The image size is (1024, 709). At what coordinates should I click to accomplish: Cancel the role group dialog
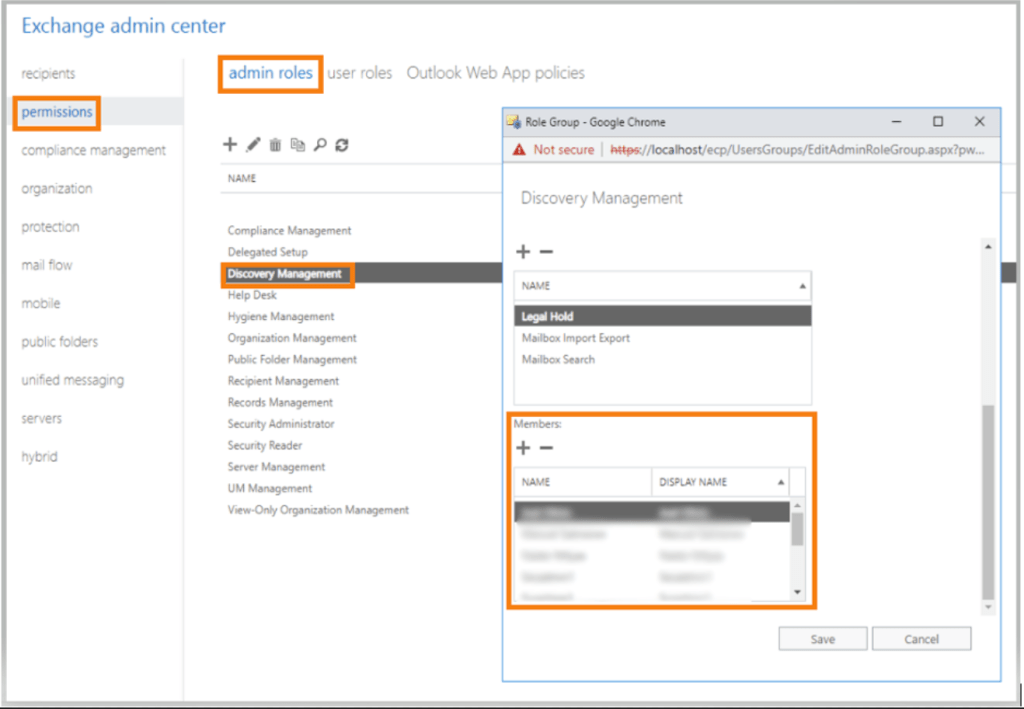tap(921, 639)
